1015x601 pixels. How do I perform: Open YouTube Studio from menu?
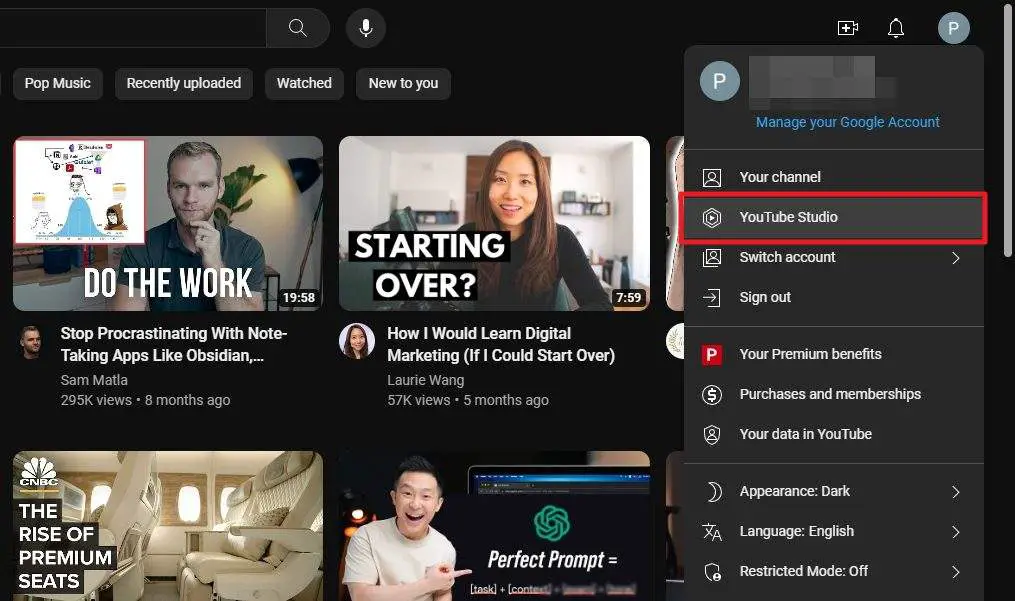(x=834, y=218)
